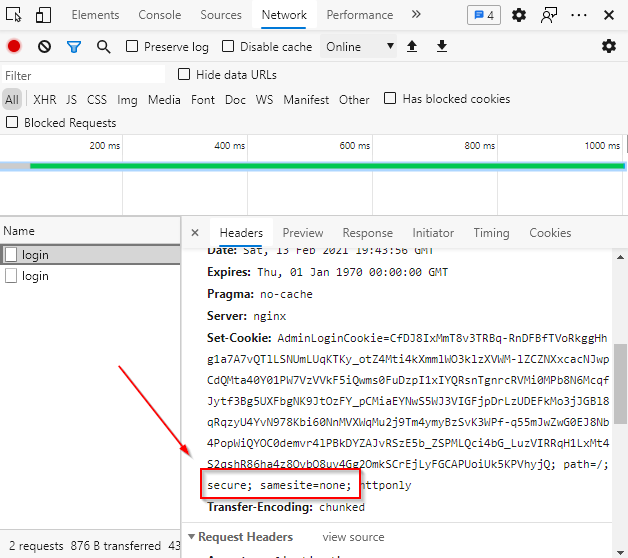Viewport: 628px width, 558px height.
Task: Click the Pragma: no-cache header line
Action: click(260, 294)
